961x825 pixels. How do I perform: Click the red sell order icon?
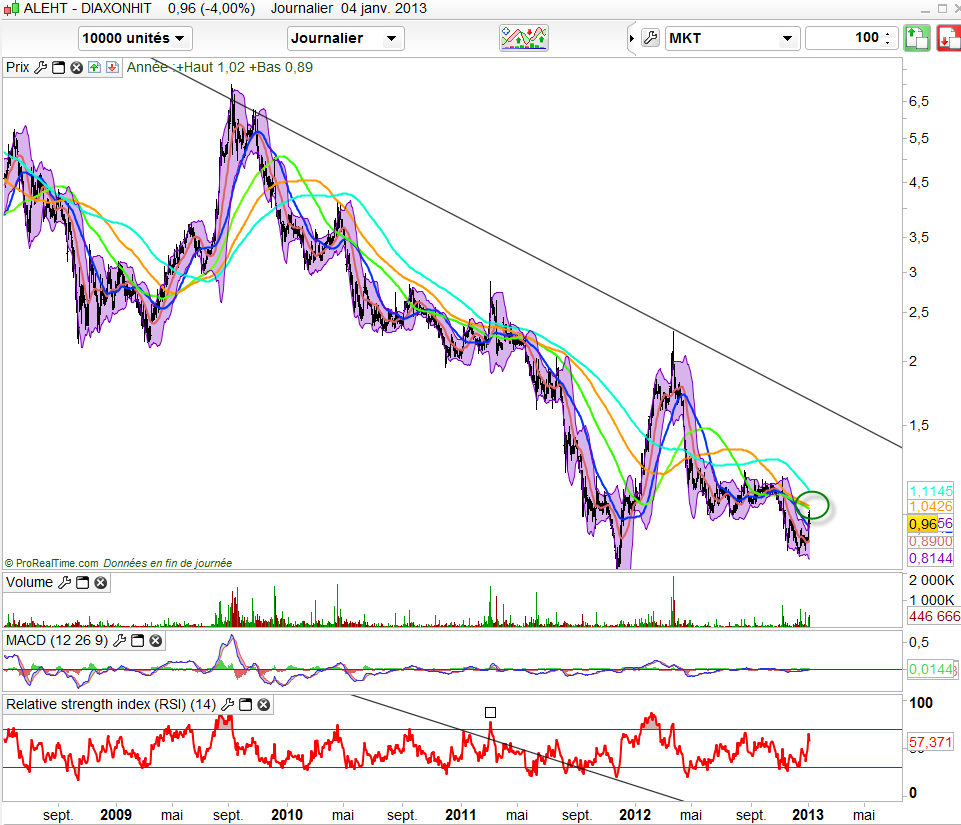(x=948, y=38)
